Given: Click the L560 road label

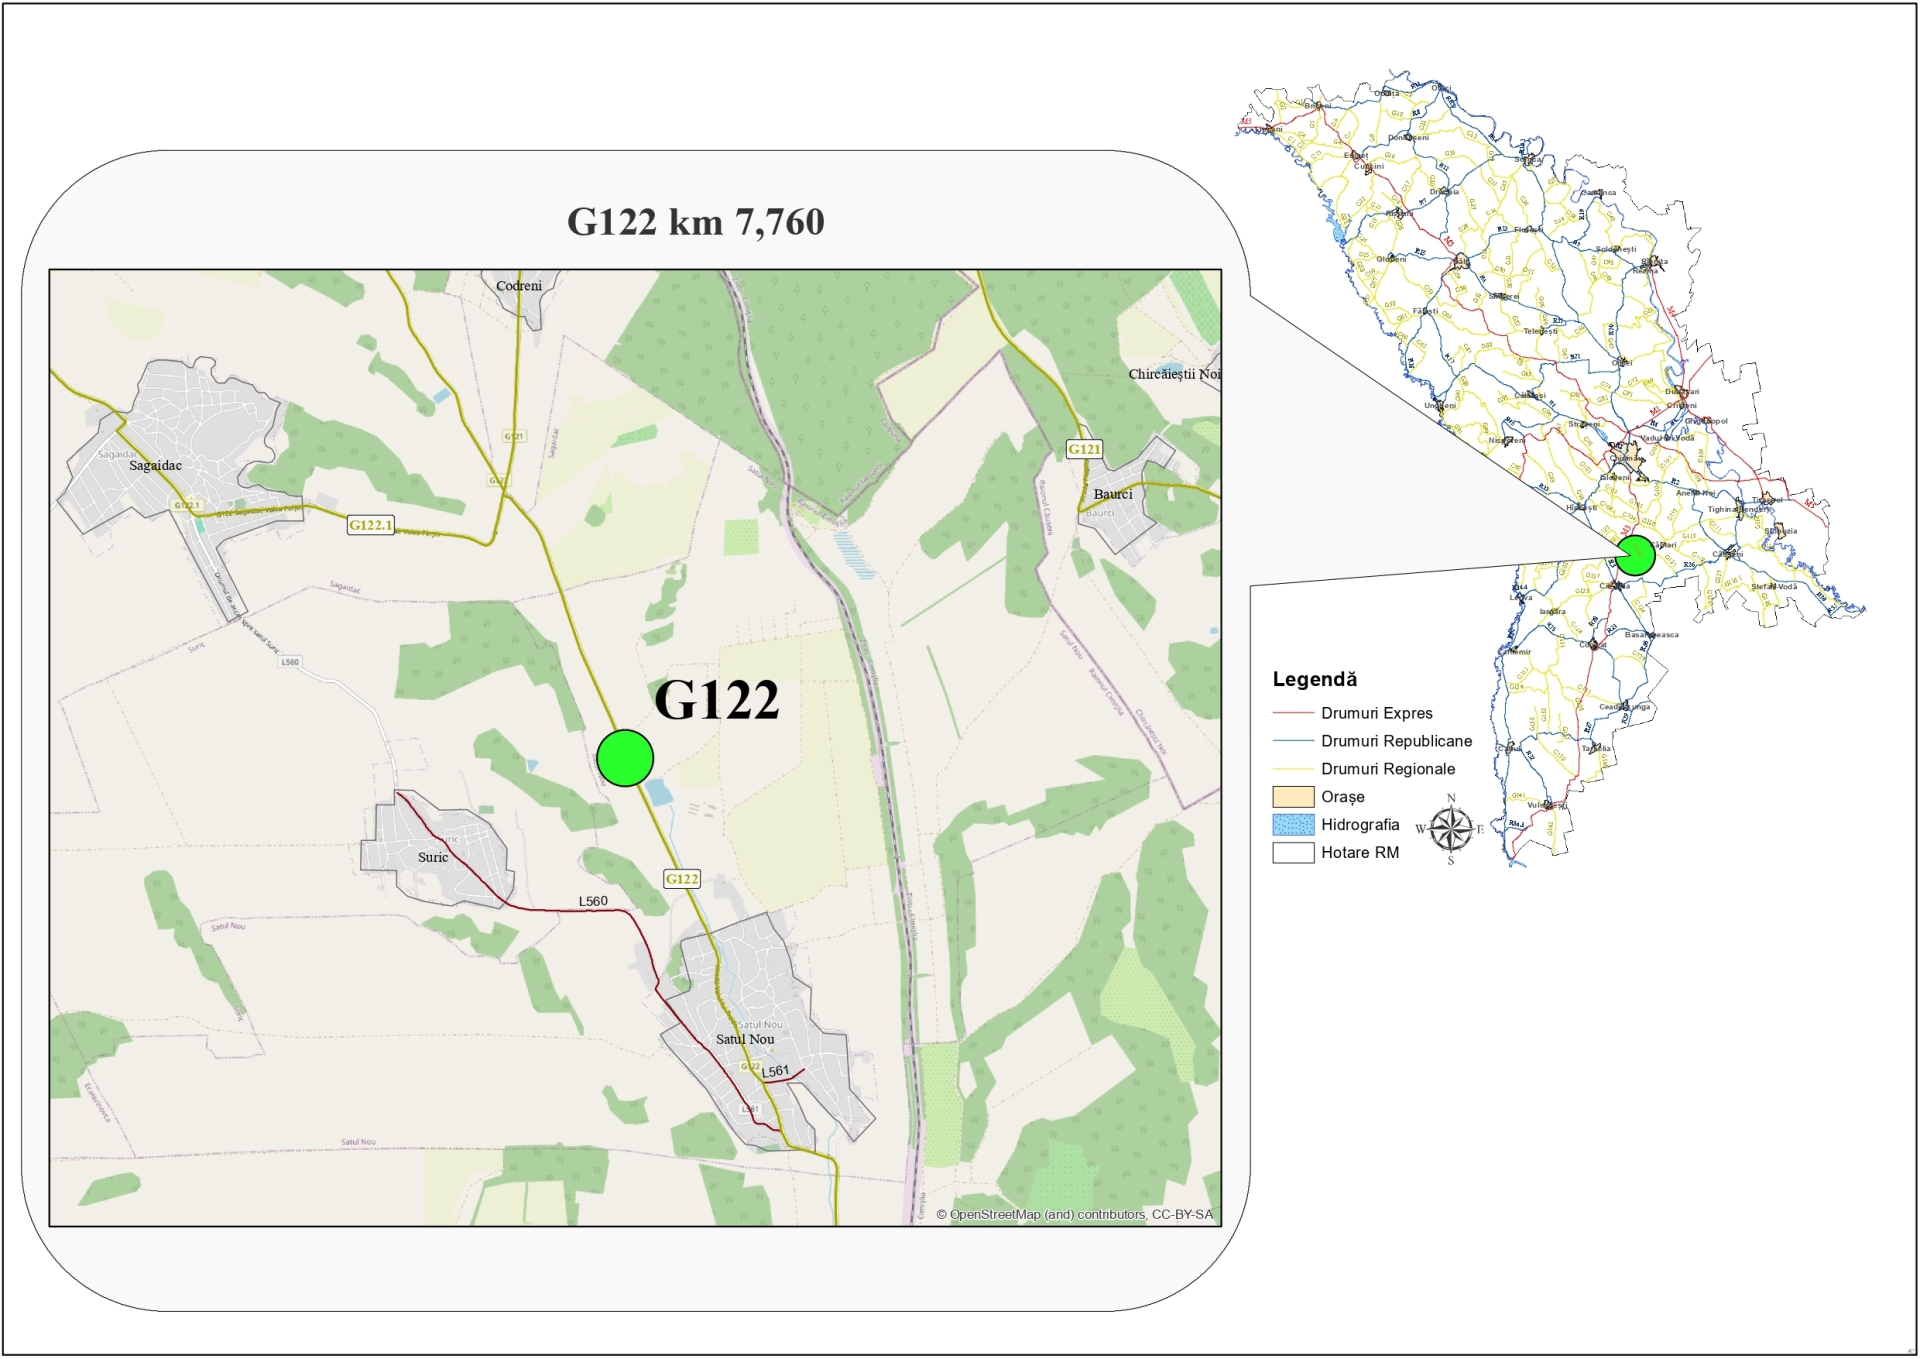Looking at the screenshot, I should [x=593, y=901].
